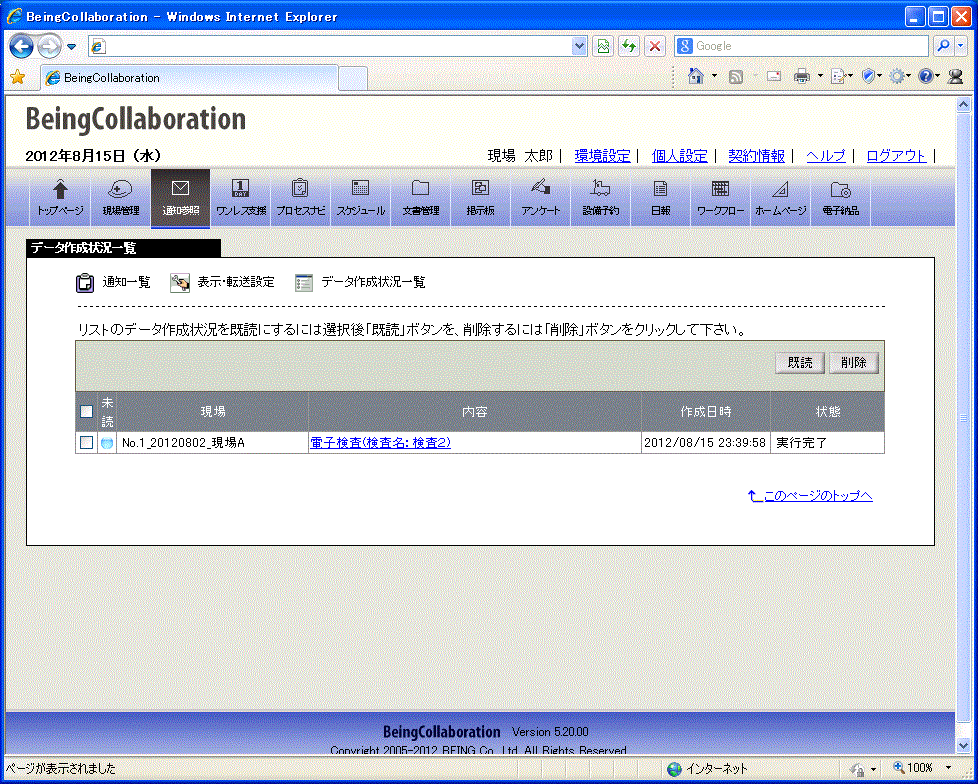
Task: Click the IE Home toolbar icon
Action: pyautogui.click(x=696, y=76)
